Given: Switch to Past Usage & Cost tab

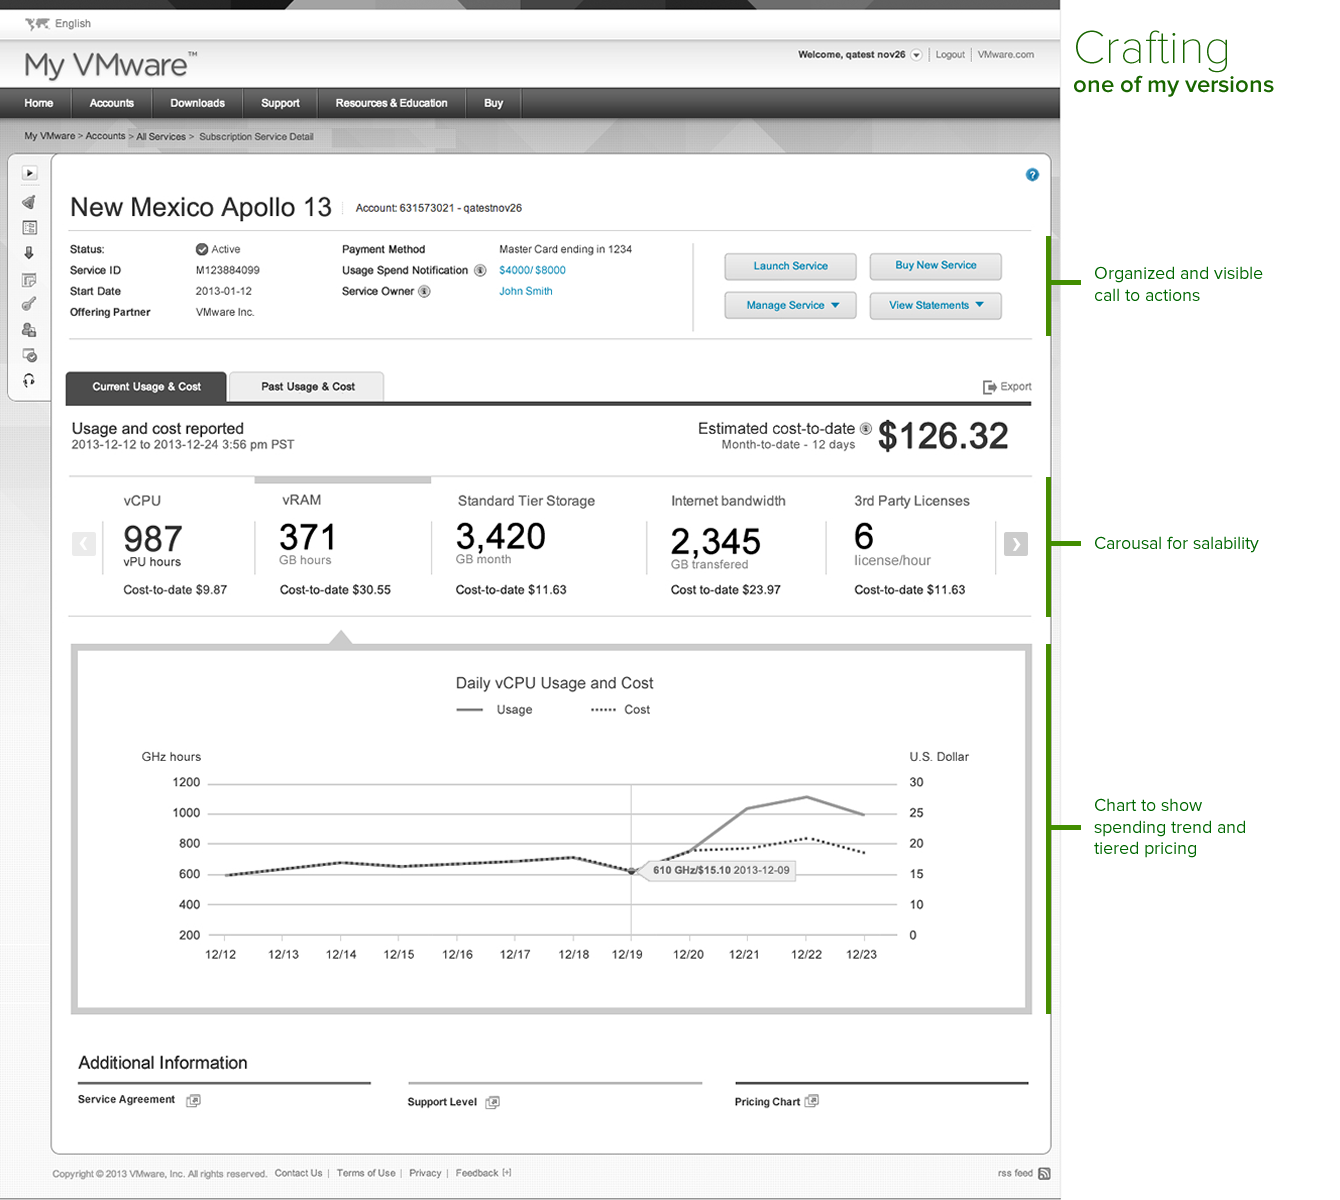Looking at the screenshot, I should 307,387.
